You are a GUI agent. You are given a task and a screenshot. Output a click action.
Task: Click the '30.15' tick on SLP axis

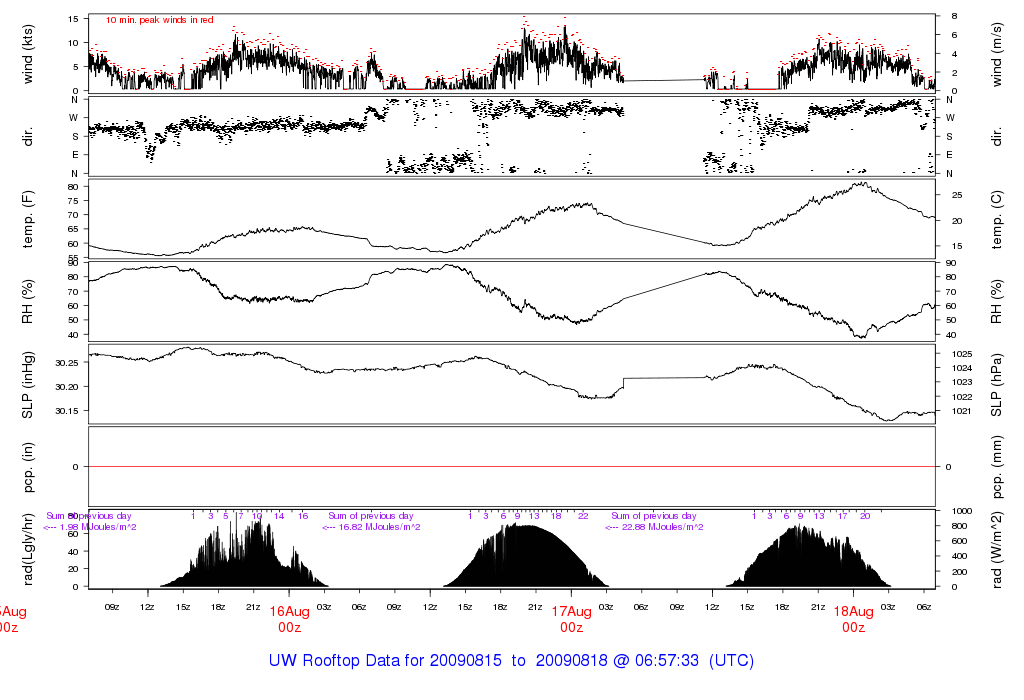67,411
